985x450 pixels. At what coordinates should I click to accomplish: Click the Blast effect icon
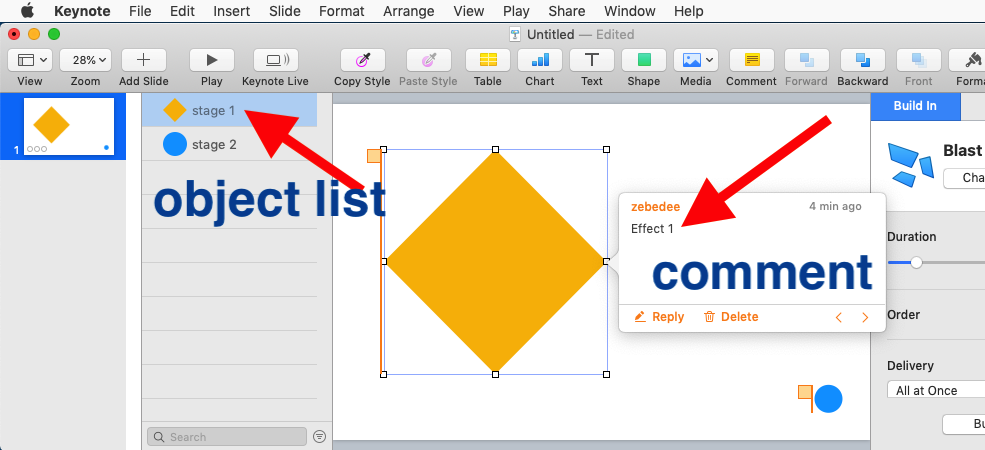tap(911, 163)
